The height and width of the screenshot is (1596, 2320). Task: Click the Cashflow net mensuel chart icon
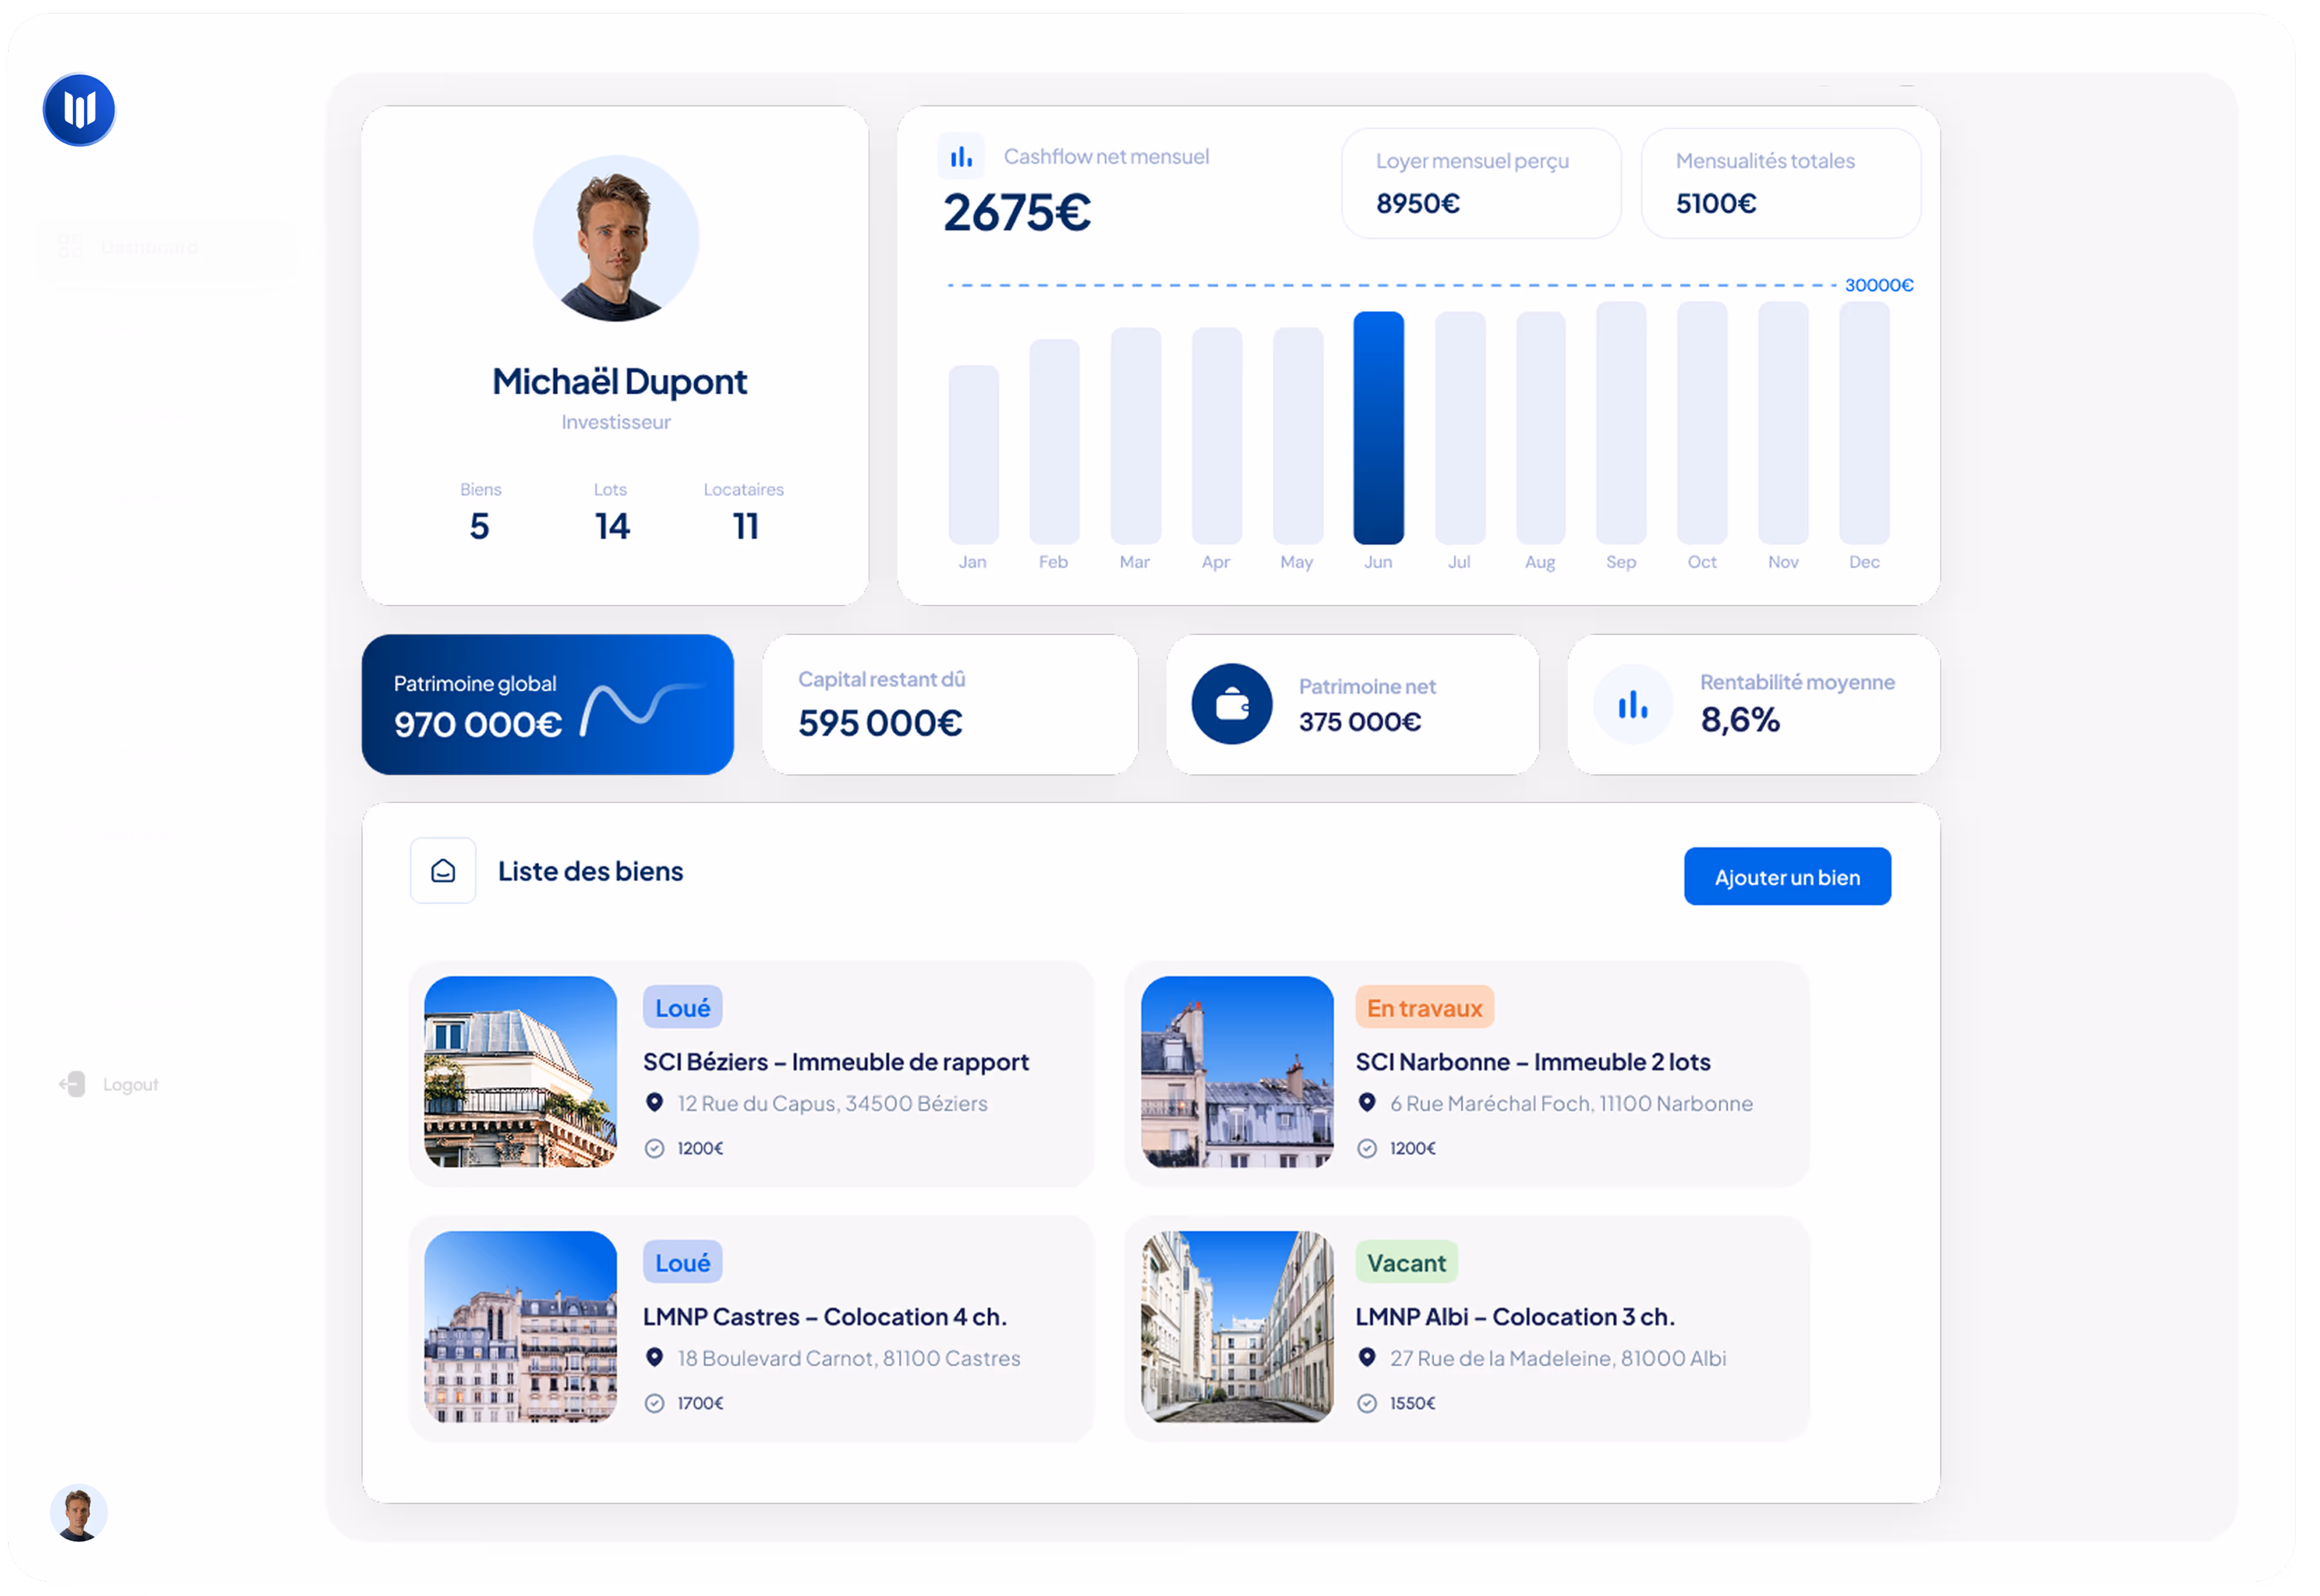tap(961, 157)
